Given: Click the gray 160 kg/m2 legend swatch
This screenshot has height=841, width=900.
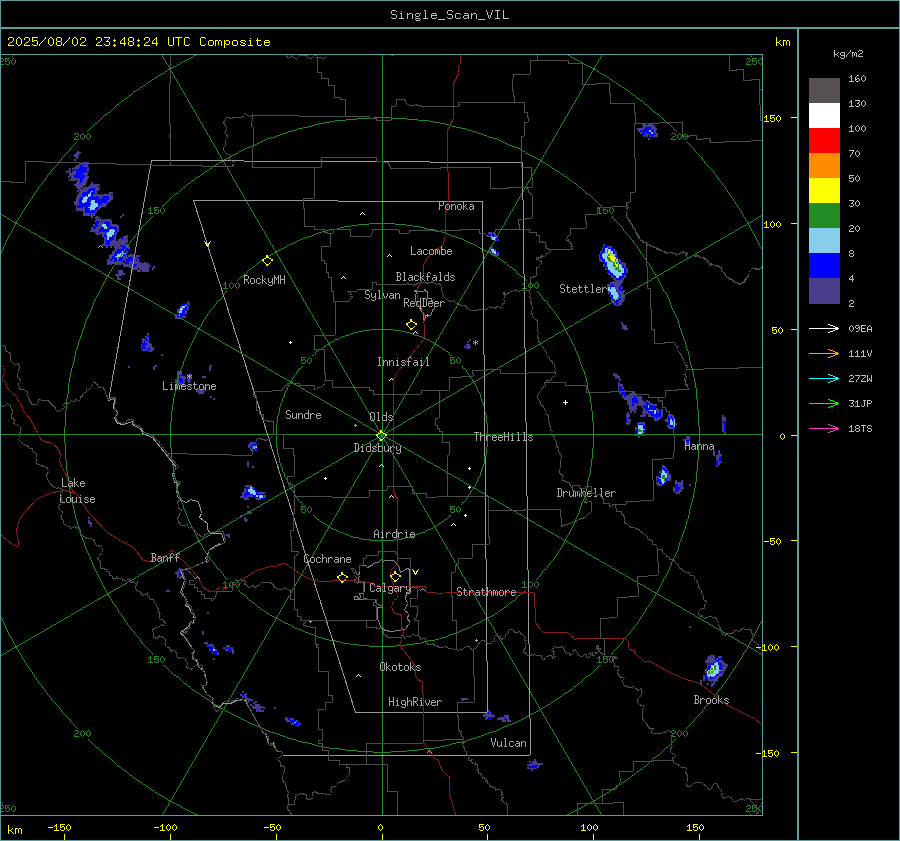Looking at the screenshot, I should point(824,91).
